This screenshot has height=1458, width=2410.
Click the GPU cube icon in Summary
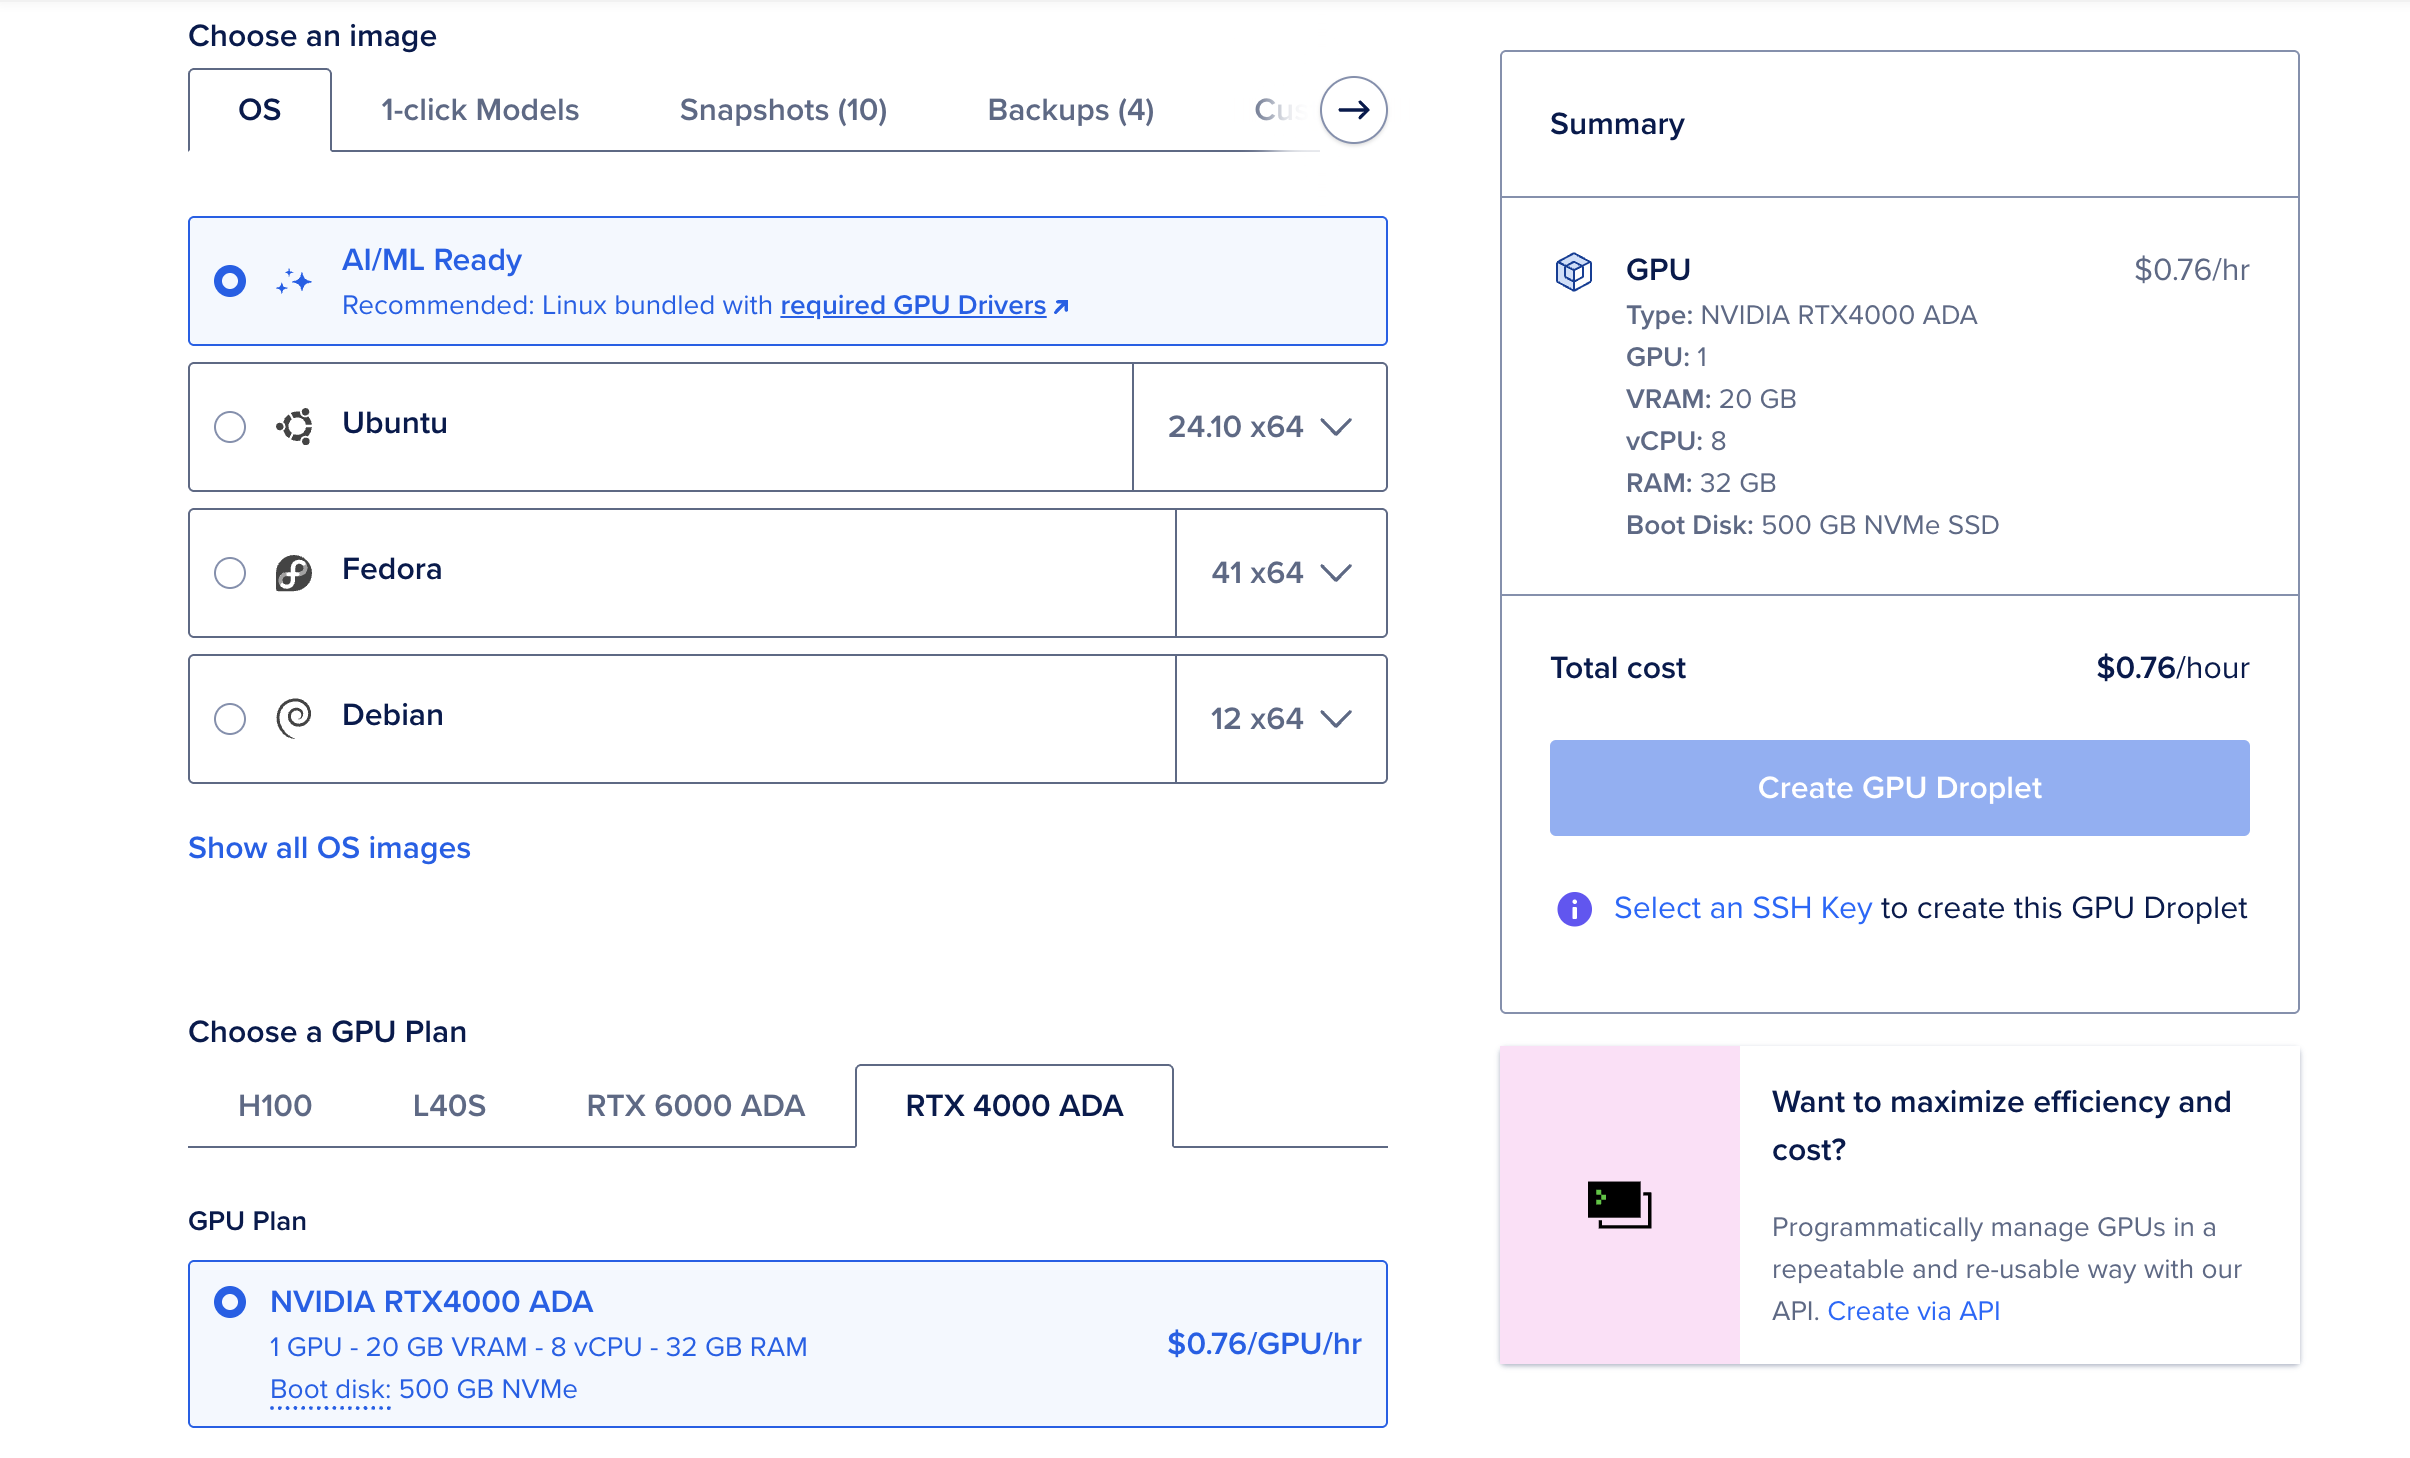click(1573, 271)
